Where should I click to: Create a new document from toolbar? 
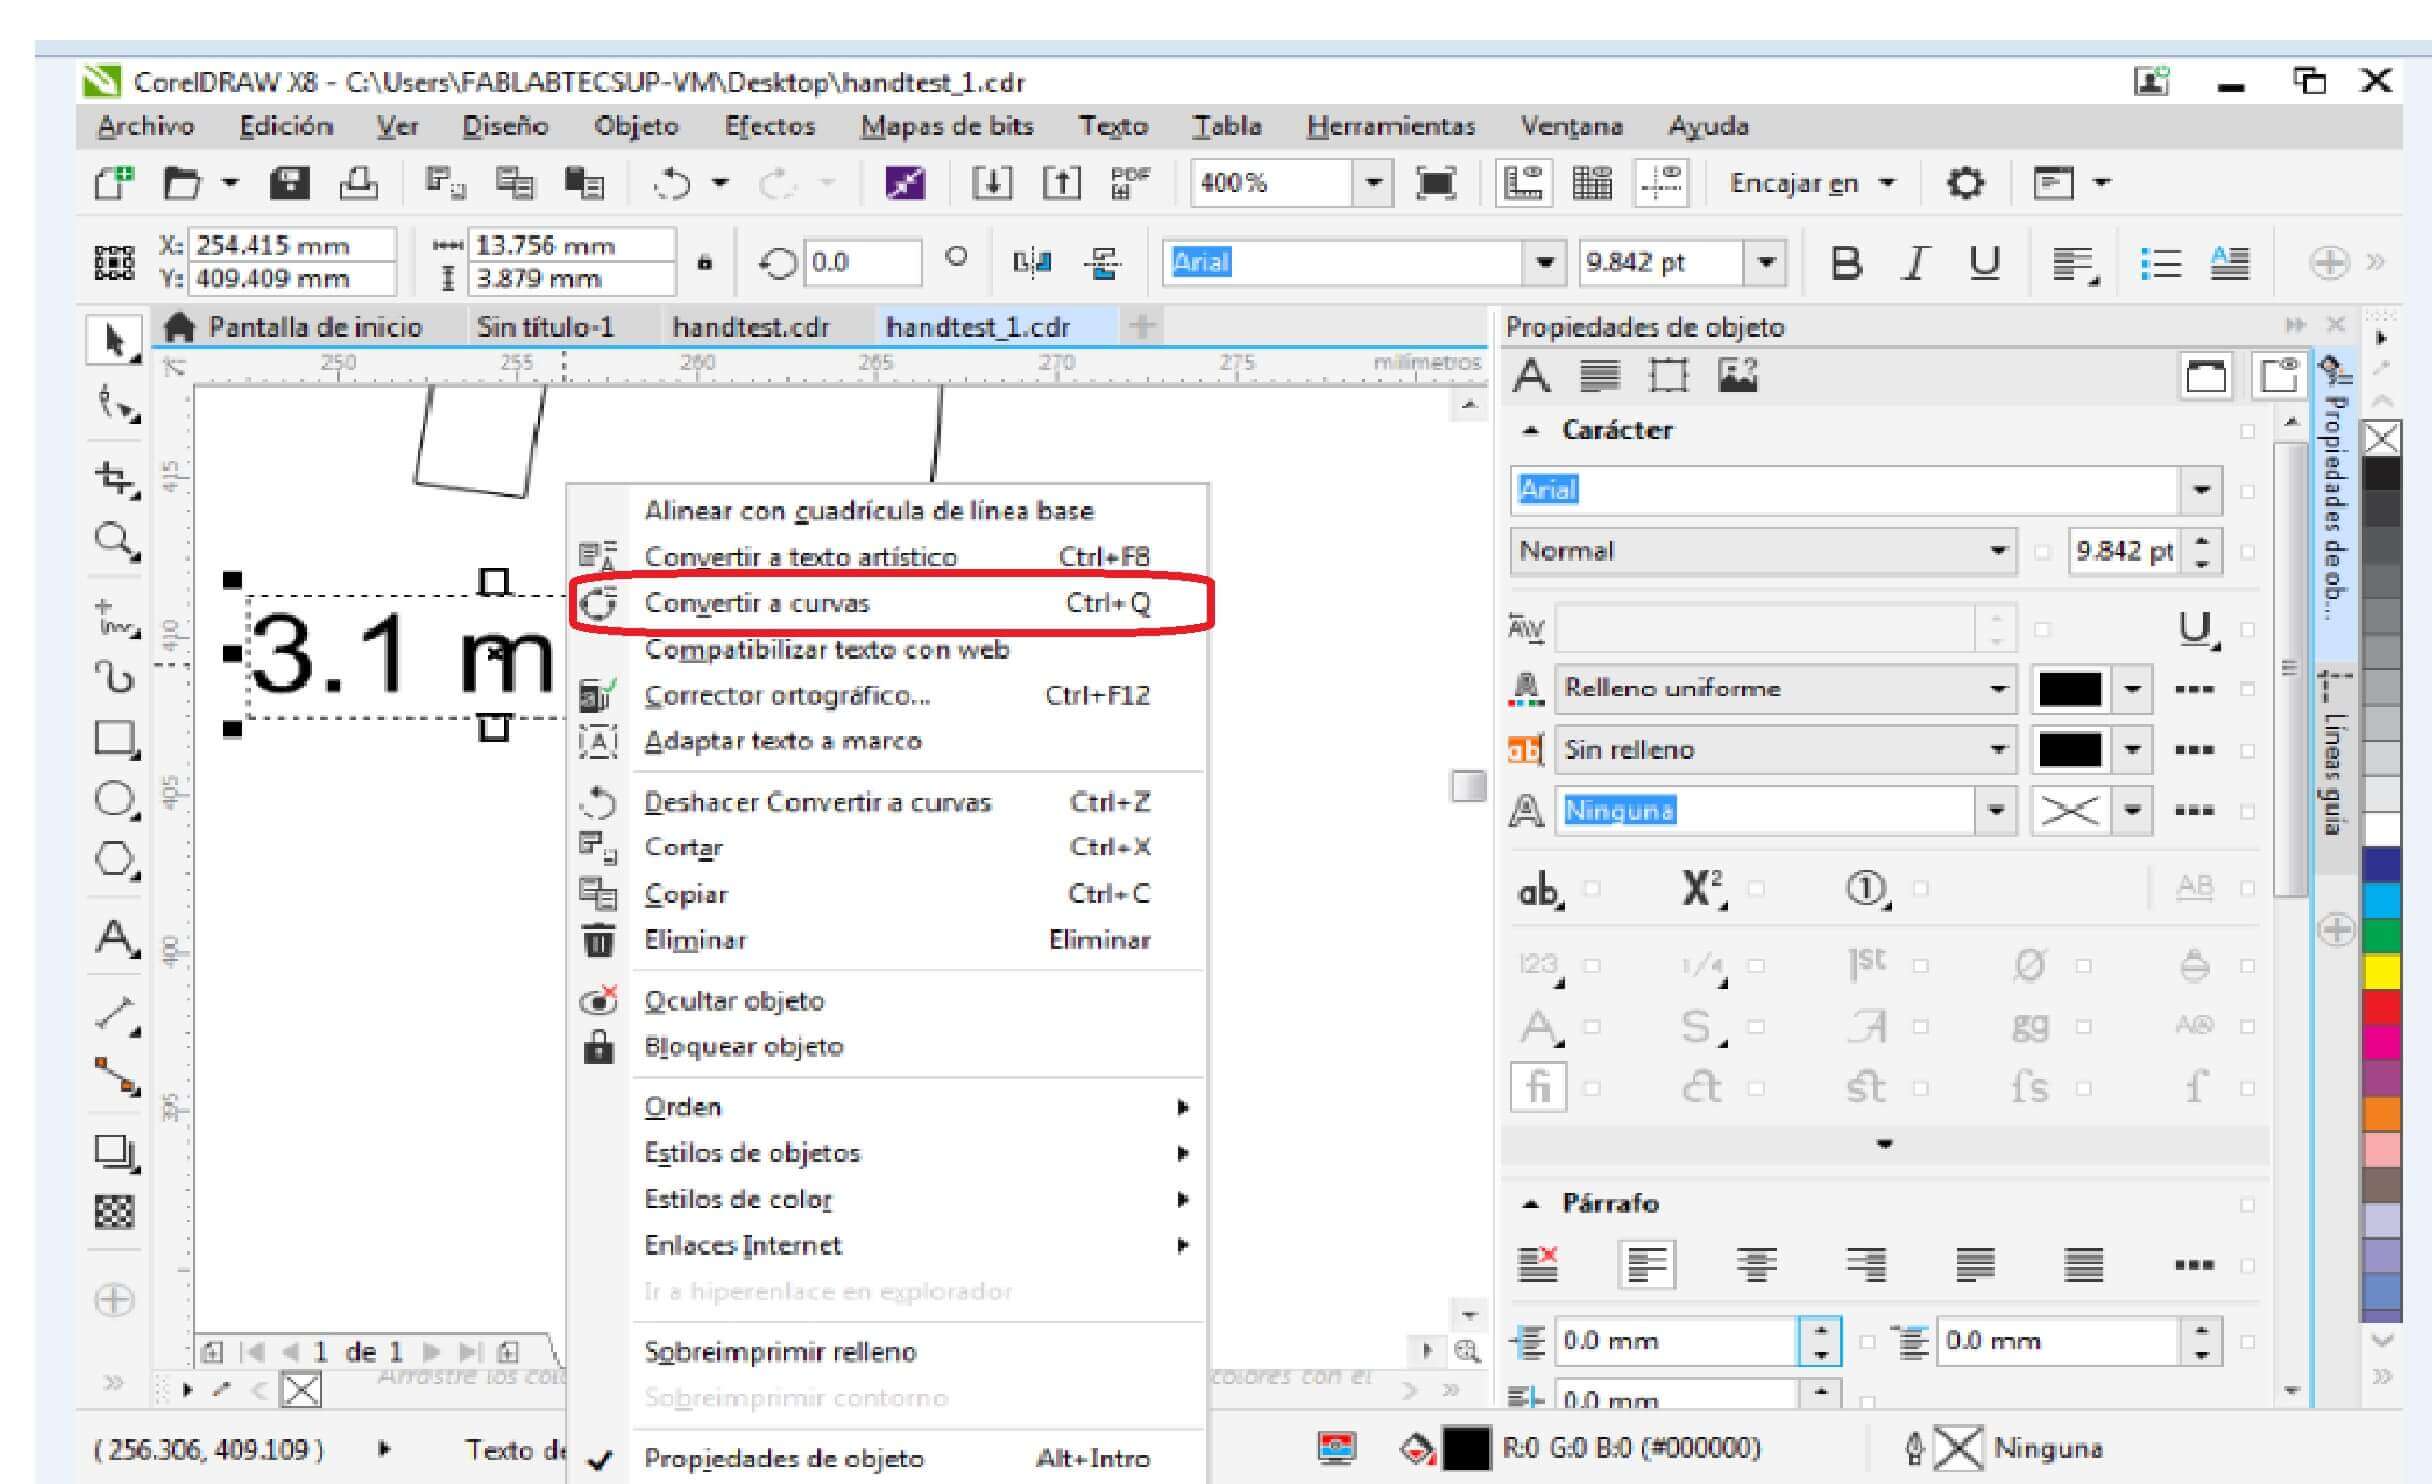point(113,183)
